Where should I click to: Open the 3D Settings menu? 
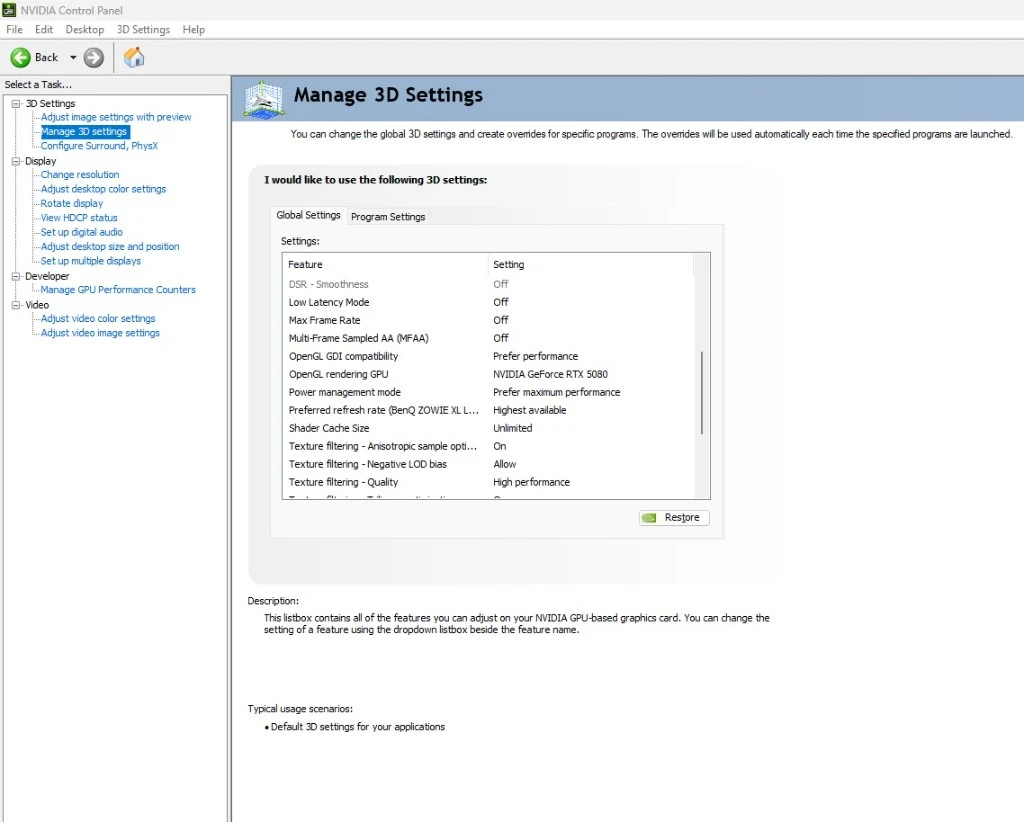pyautogui.click(x=143, y=29)
